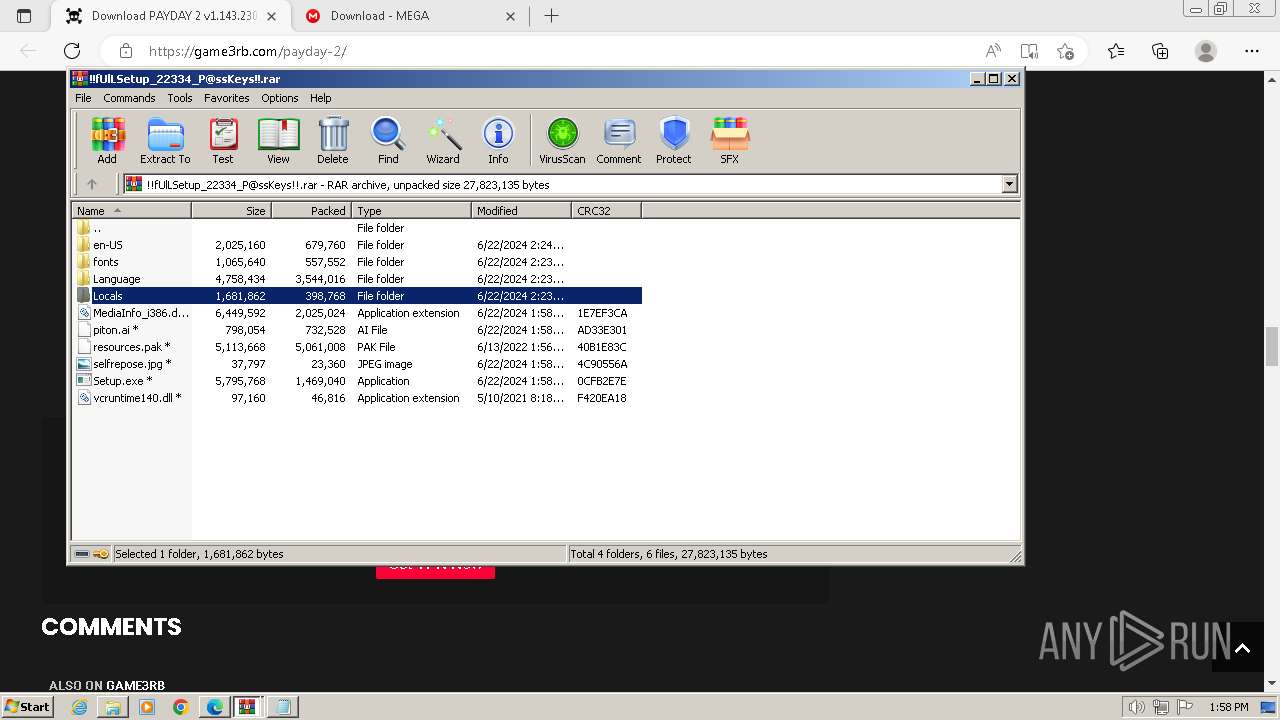This screenshot has height=720, width=1280.
Task: Open the tab actions menu button
Action: [x=24, y=16]
